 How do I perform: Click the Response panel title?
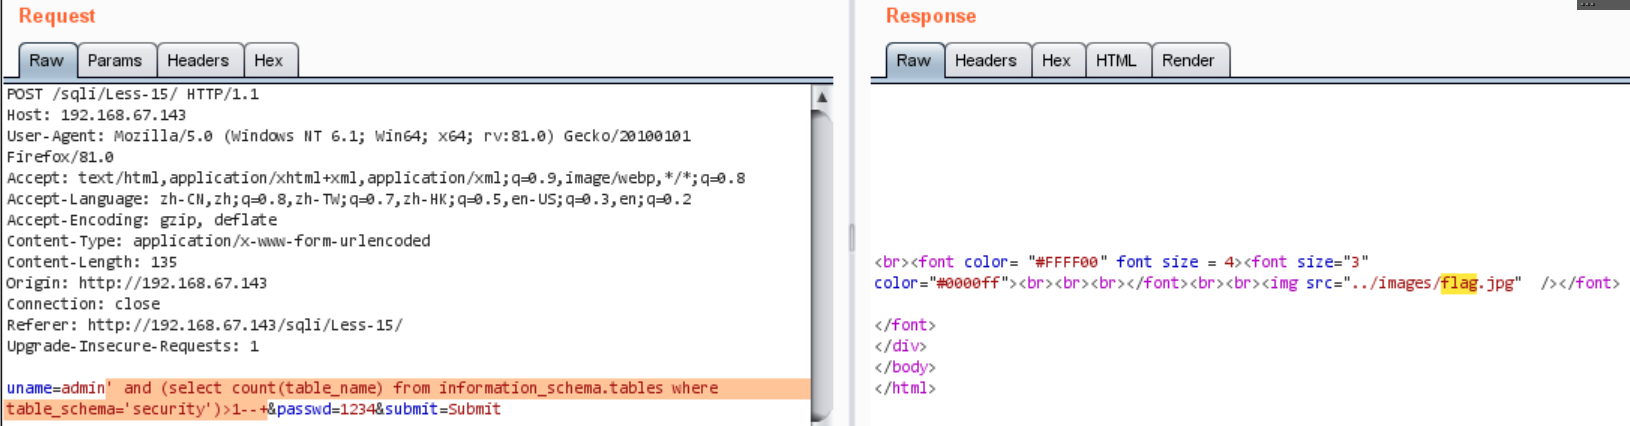pyautogui.click(x=931, y=16)
